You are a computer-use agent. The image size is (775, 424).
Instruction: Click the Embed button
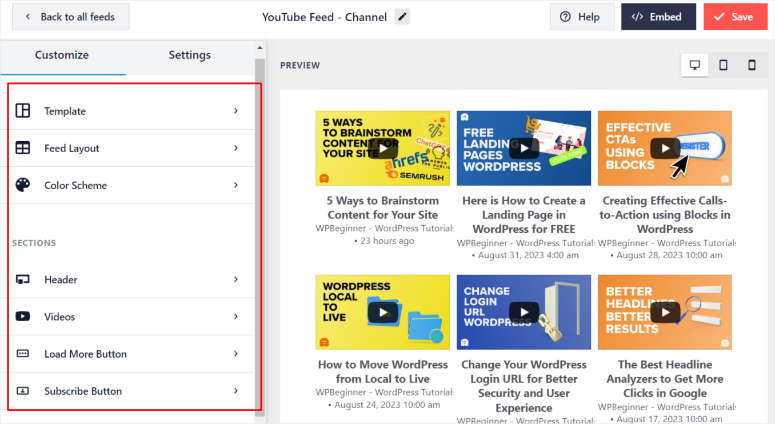(x=658, y=17)
